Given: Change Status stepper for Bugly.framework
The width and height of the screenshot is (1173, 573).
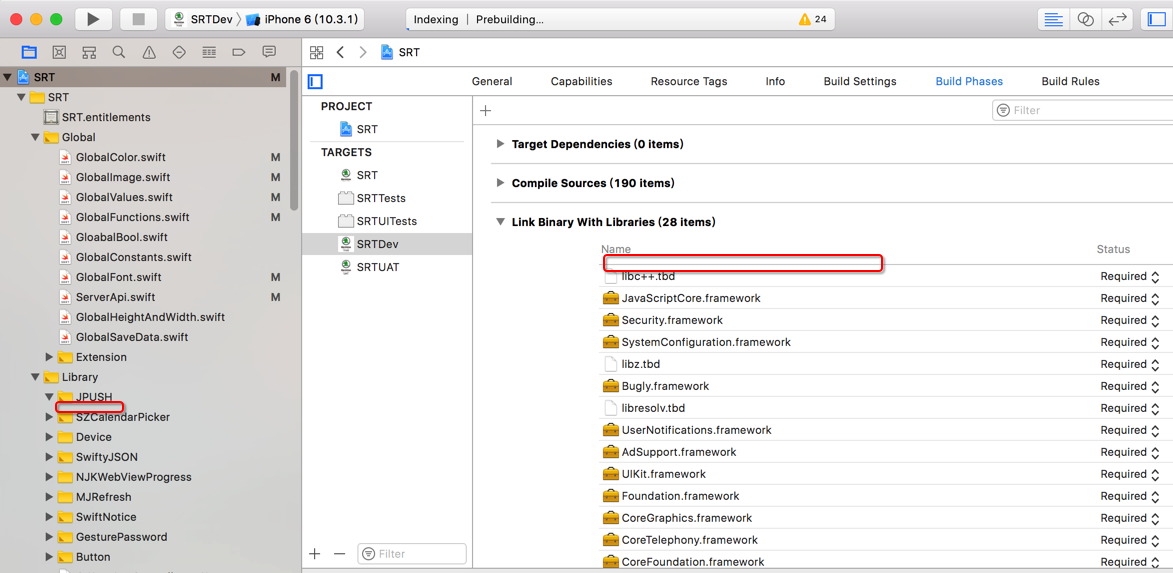Looking at the screenshot, I should pos(1155,386).
